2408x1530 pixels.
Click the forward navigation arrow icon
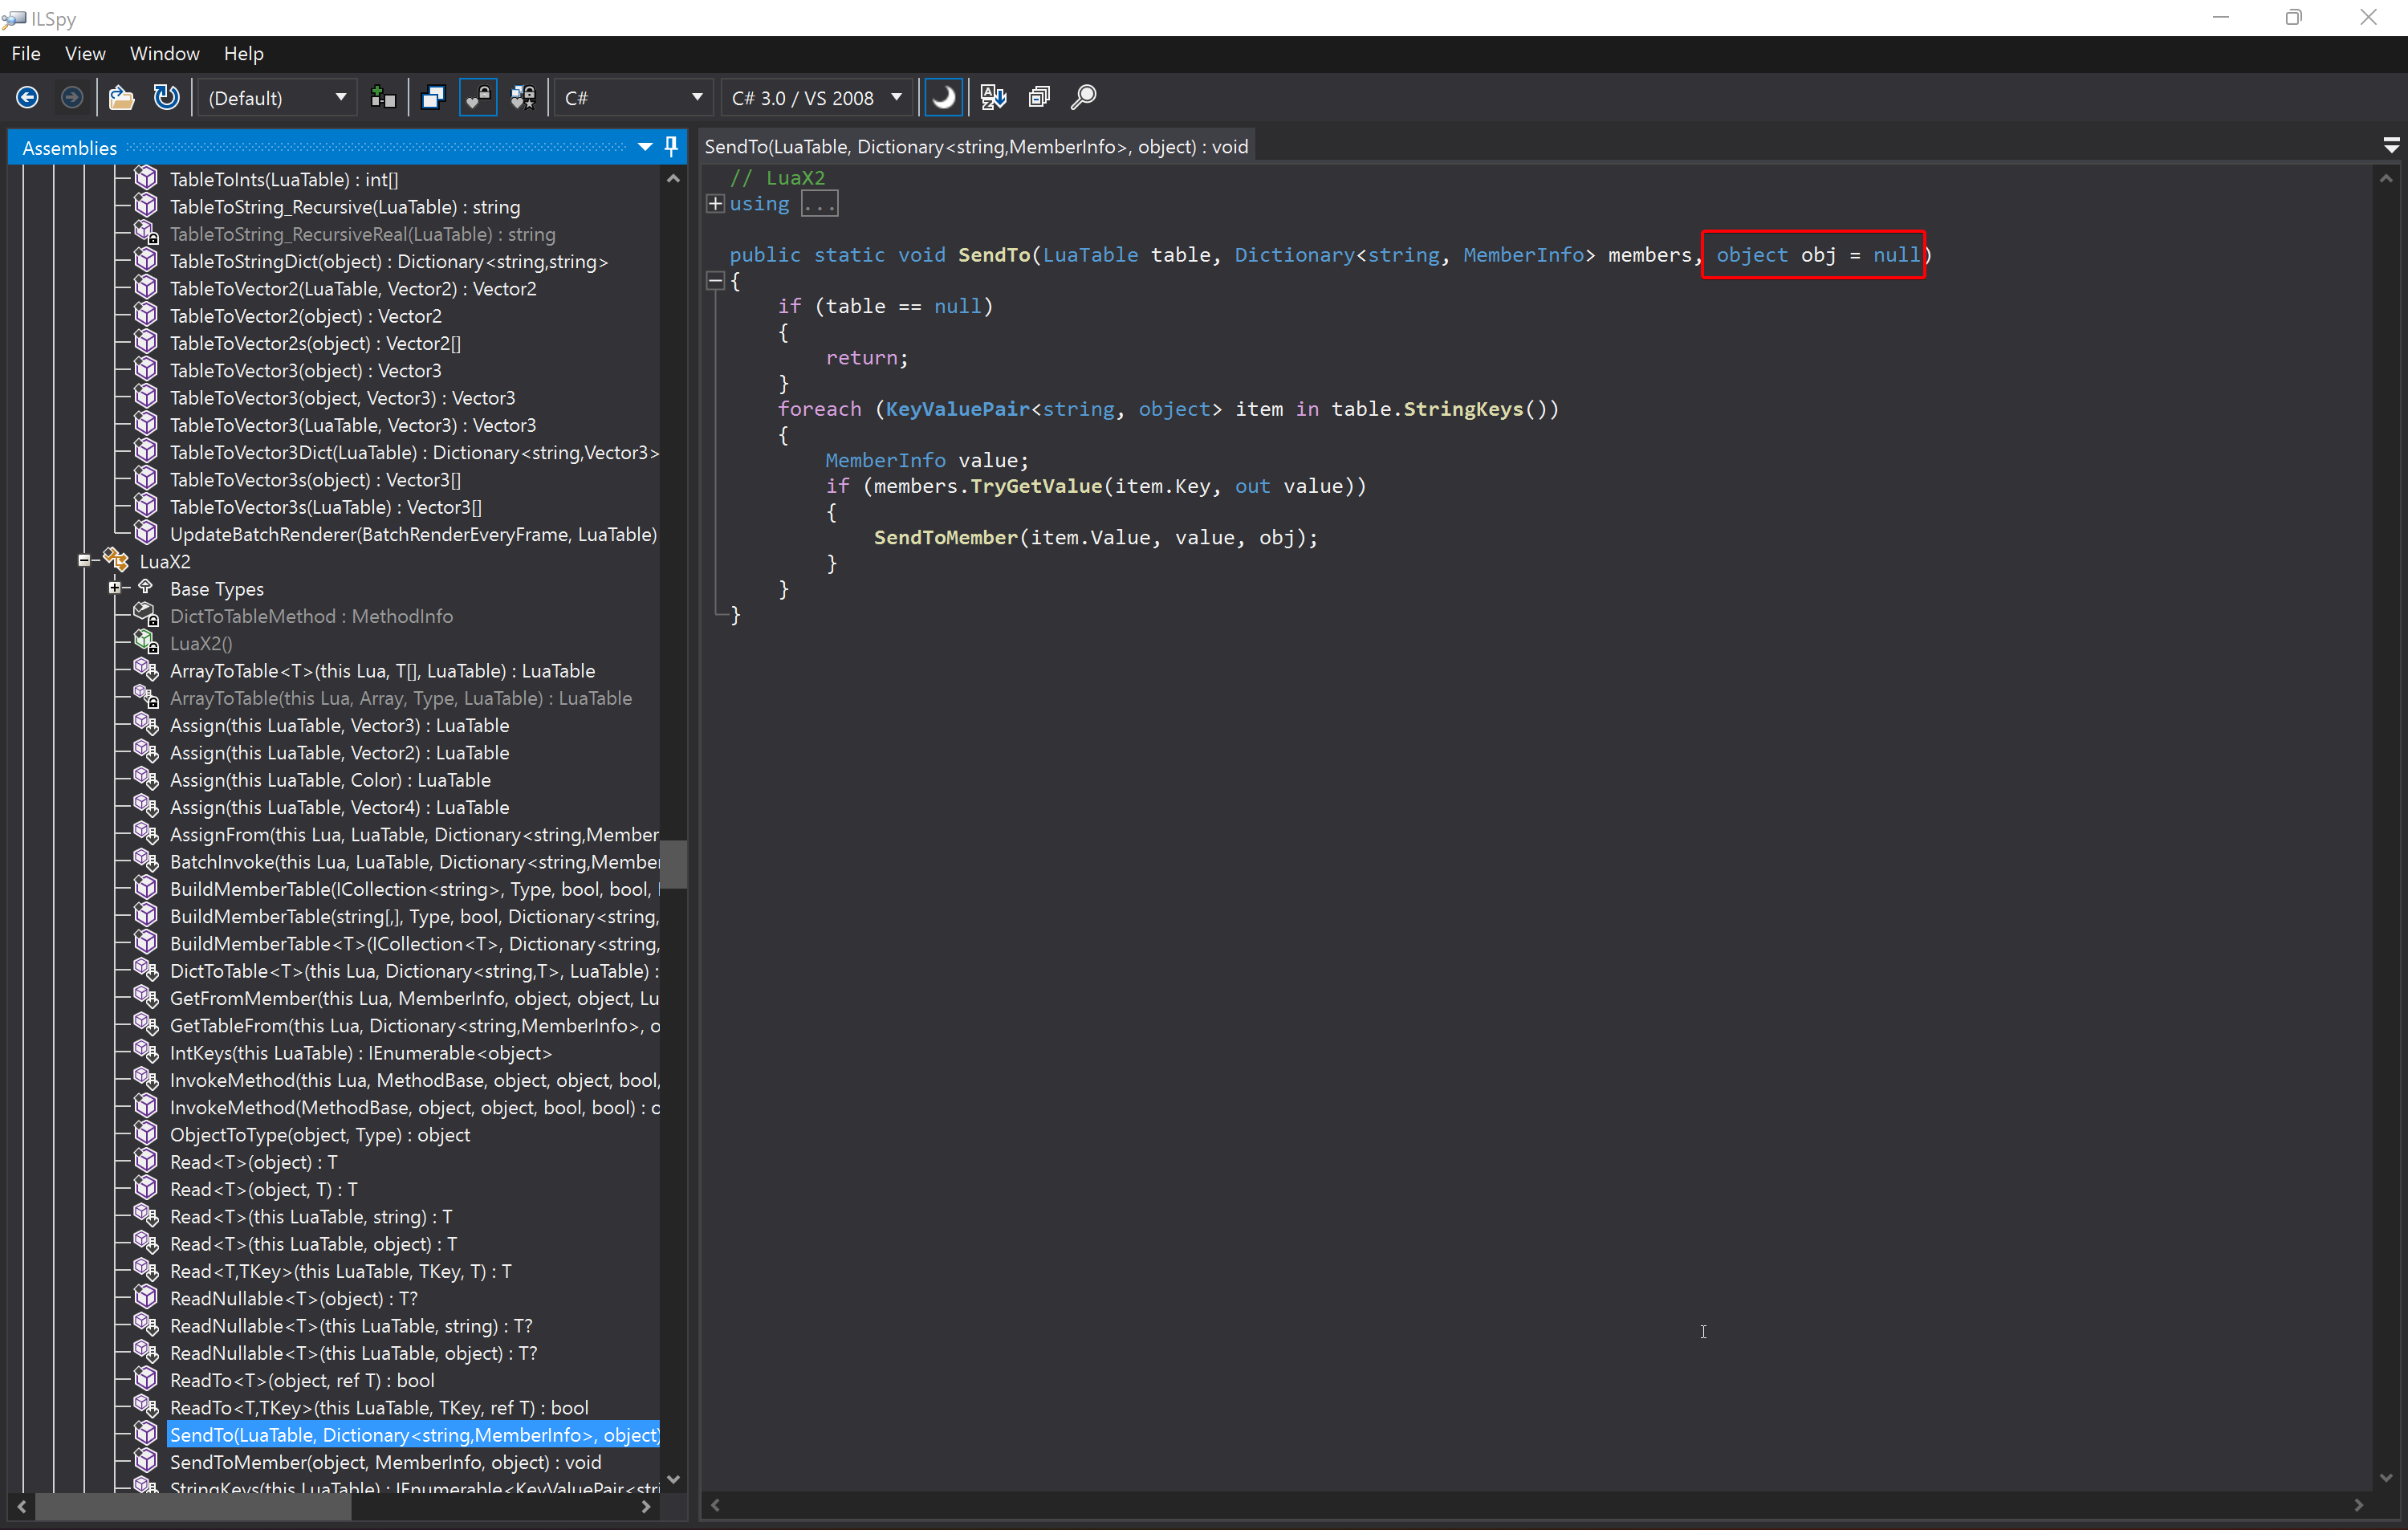pos(71,97)
